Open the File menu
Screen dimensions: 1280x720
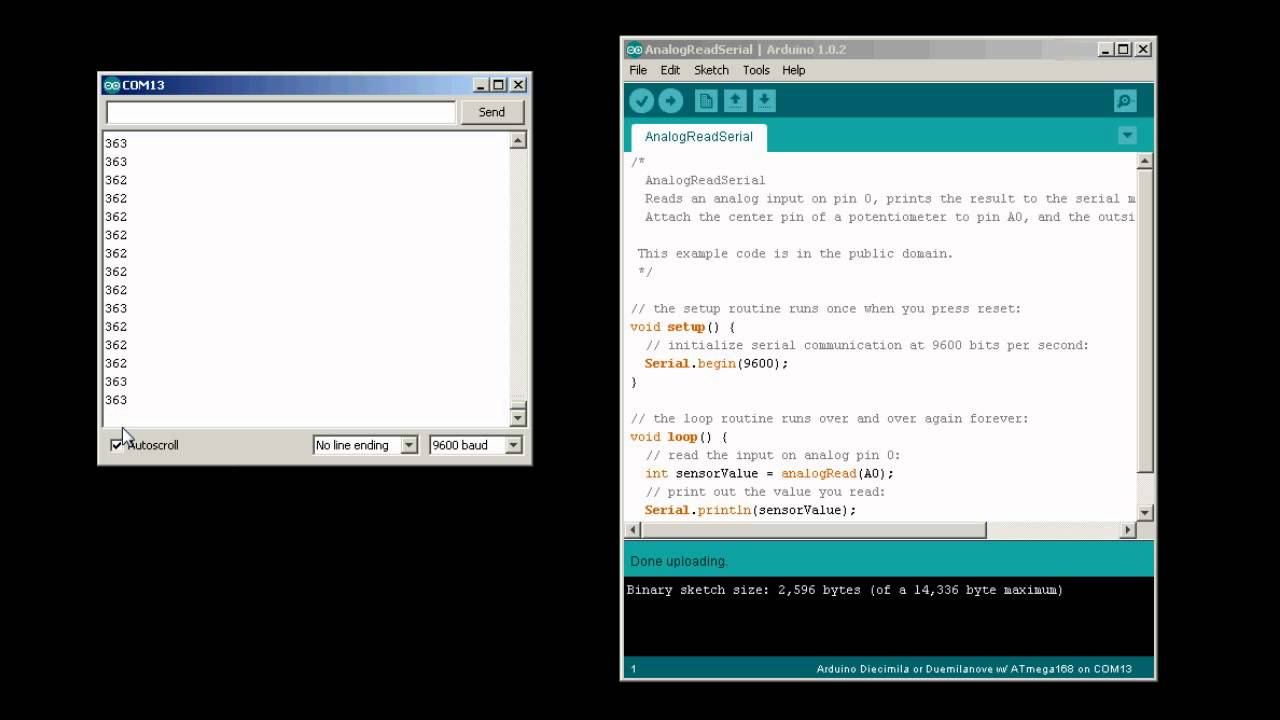pos(638,70)
